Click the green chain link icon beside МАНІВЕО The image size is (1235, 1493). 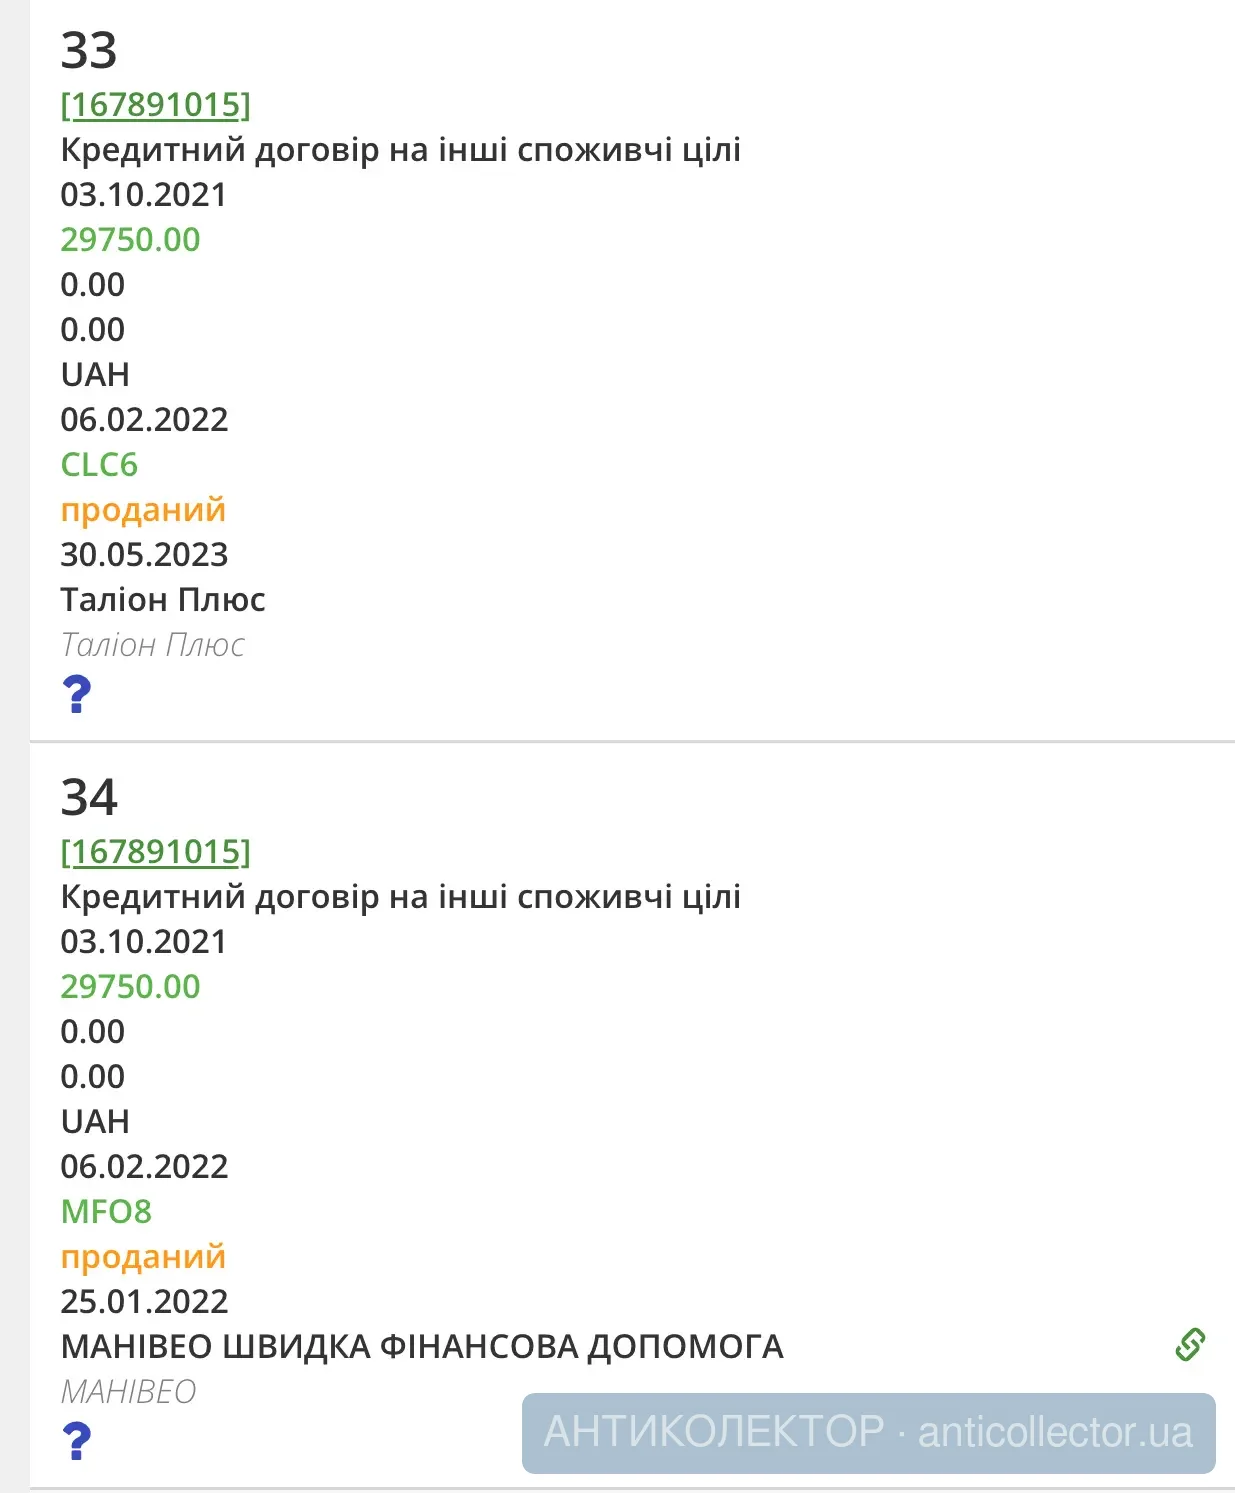[x=1189, y=1345]
